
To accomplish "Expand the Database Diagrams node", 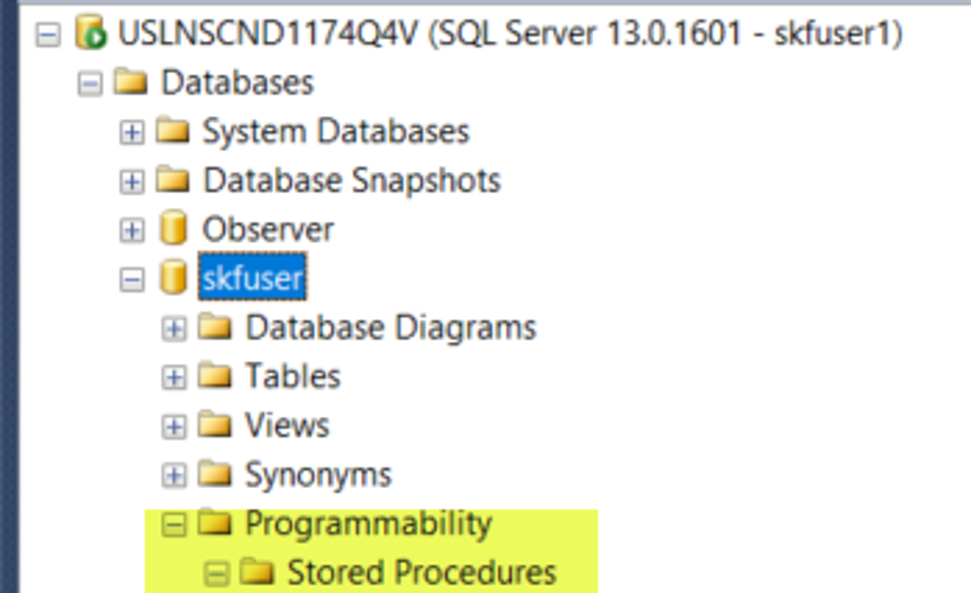I will pos(174,328).
